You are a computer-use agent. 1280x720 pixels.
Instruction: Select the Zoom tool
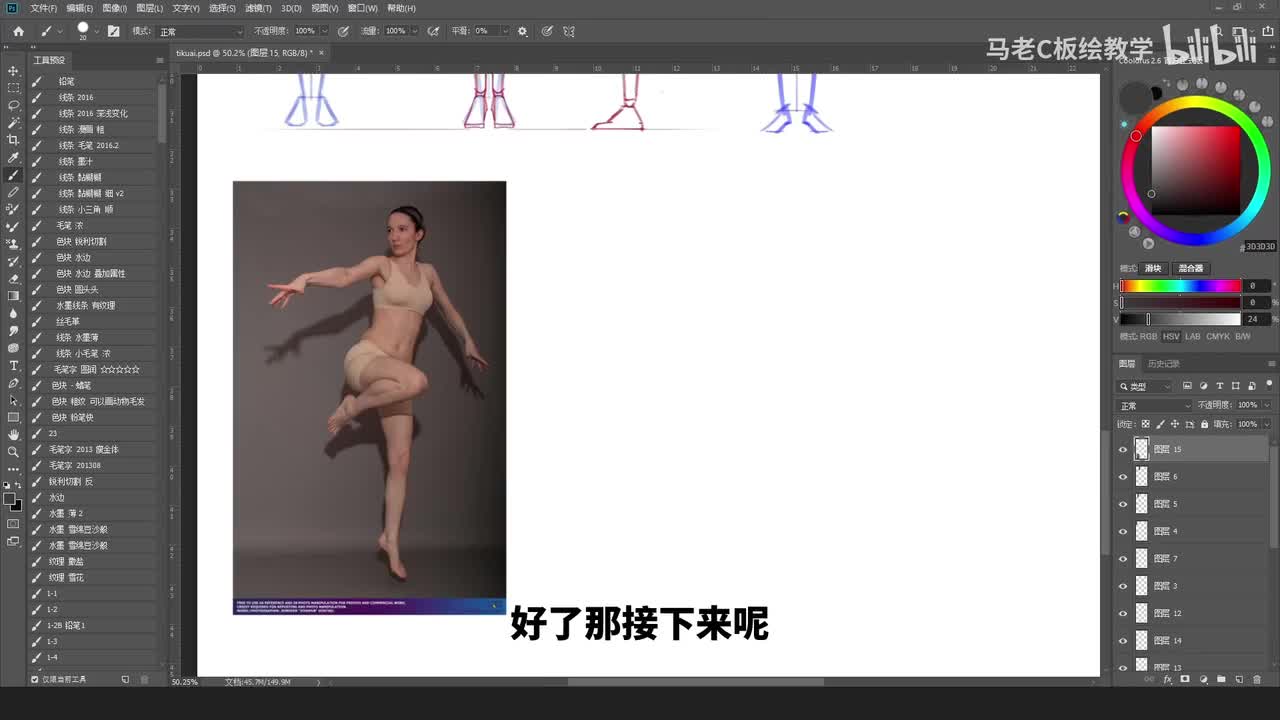13,452
